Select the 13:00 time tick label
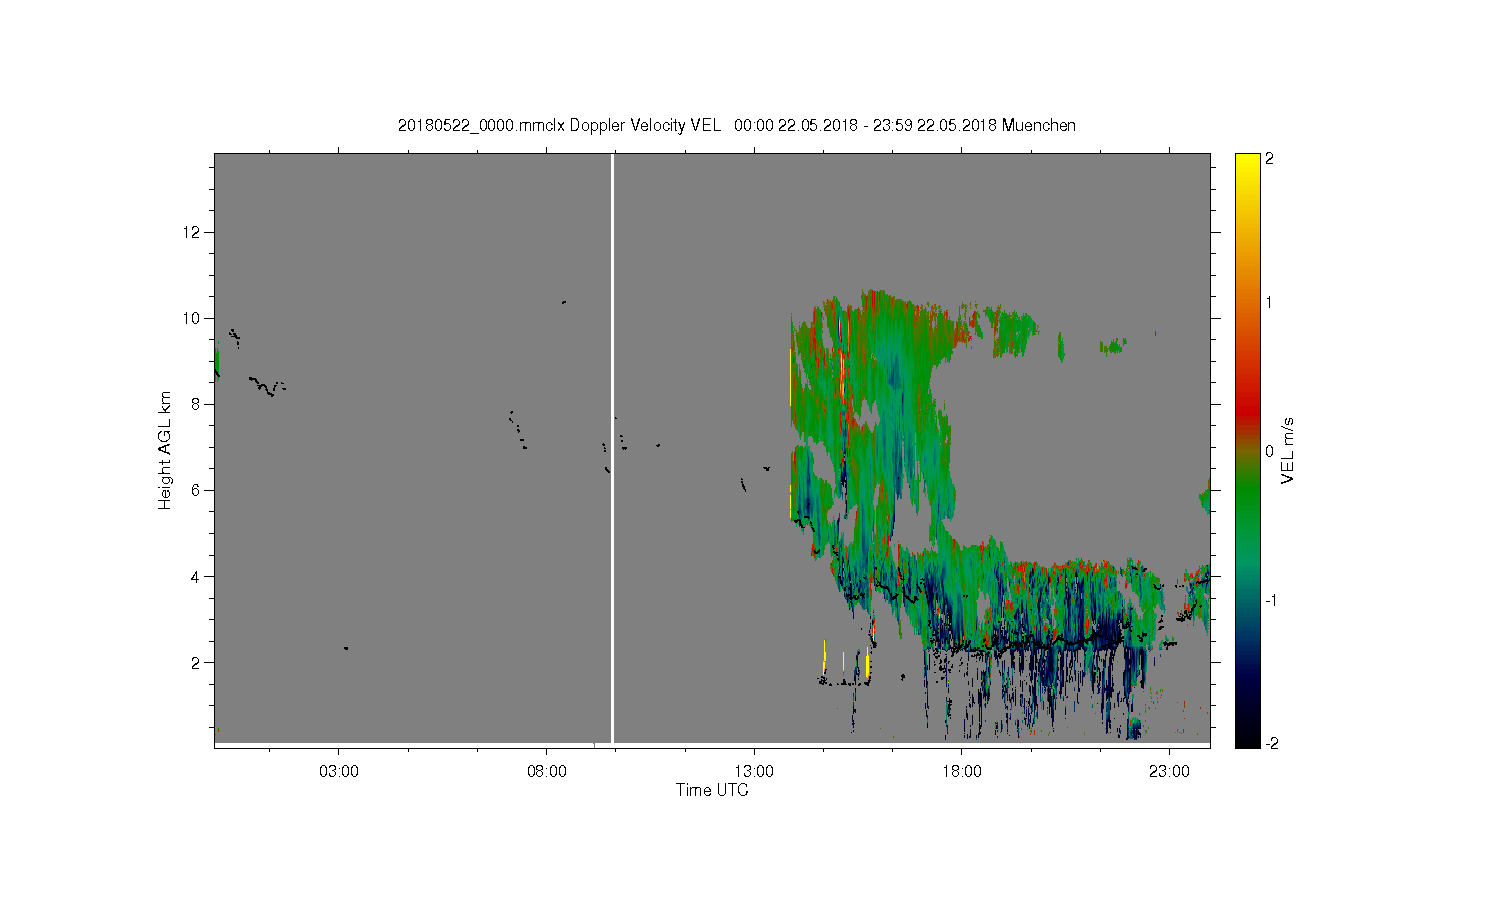 pyautogui.click(x=754, y=771)
